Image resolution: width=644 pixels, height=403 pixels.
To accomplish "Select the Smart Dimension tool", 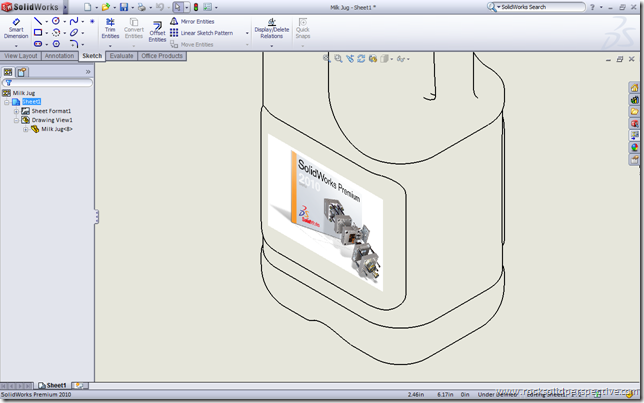I will point(16,28).
